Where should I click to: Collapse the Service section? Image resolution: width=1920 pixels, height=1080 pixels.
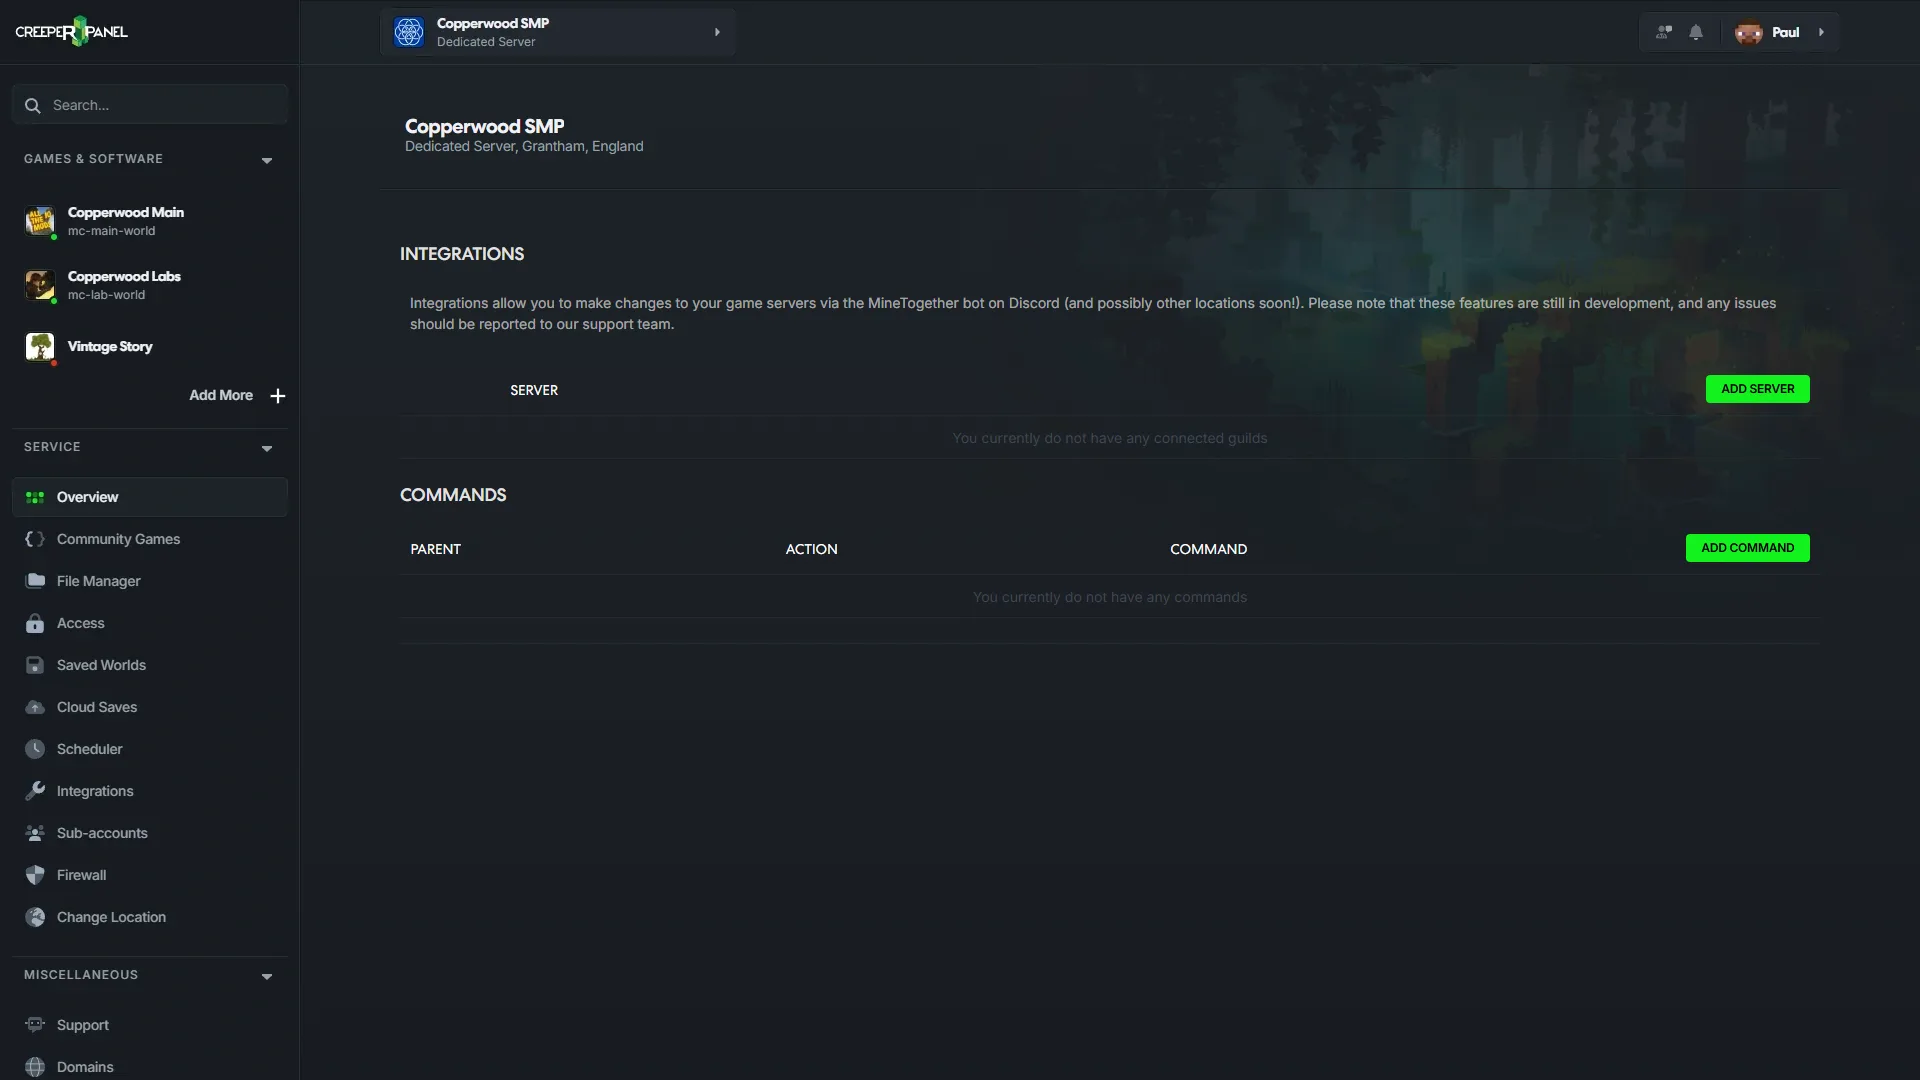click(267, 448)
